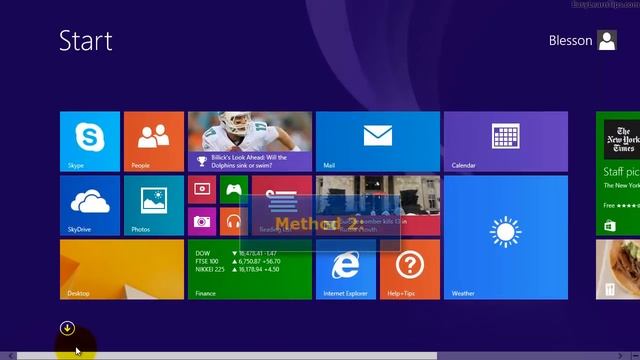Open the News tile with building photo
The image size is (640, 360).
pyautogui.click(x=378, y=205)
